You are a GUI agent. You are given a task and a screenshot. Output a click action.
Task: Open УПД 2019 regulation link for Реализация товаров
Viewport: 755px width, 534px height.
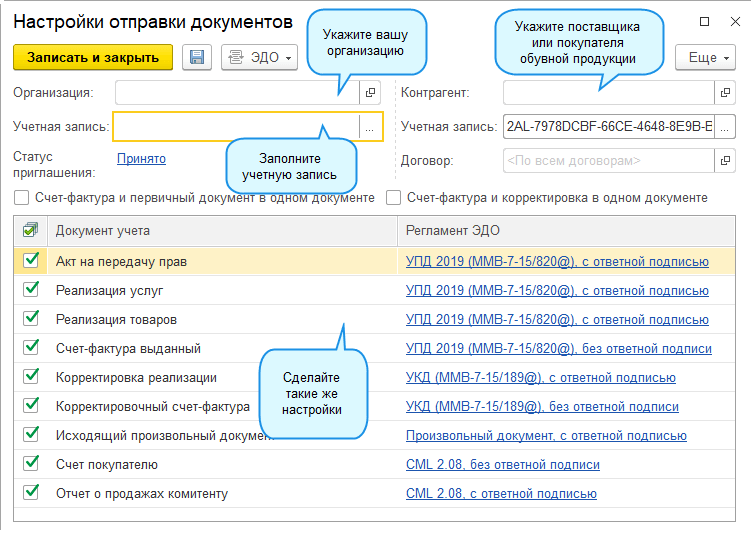pos(556,320)
